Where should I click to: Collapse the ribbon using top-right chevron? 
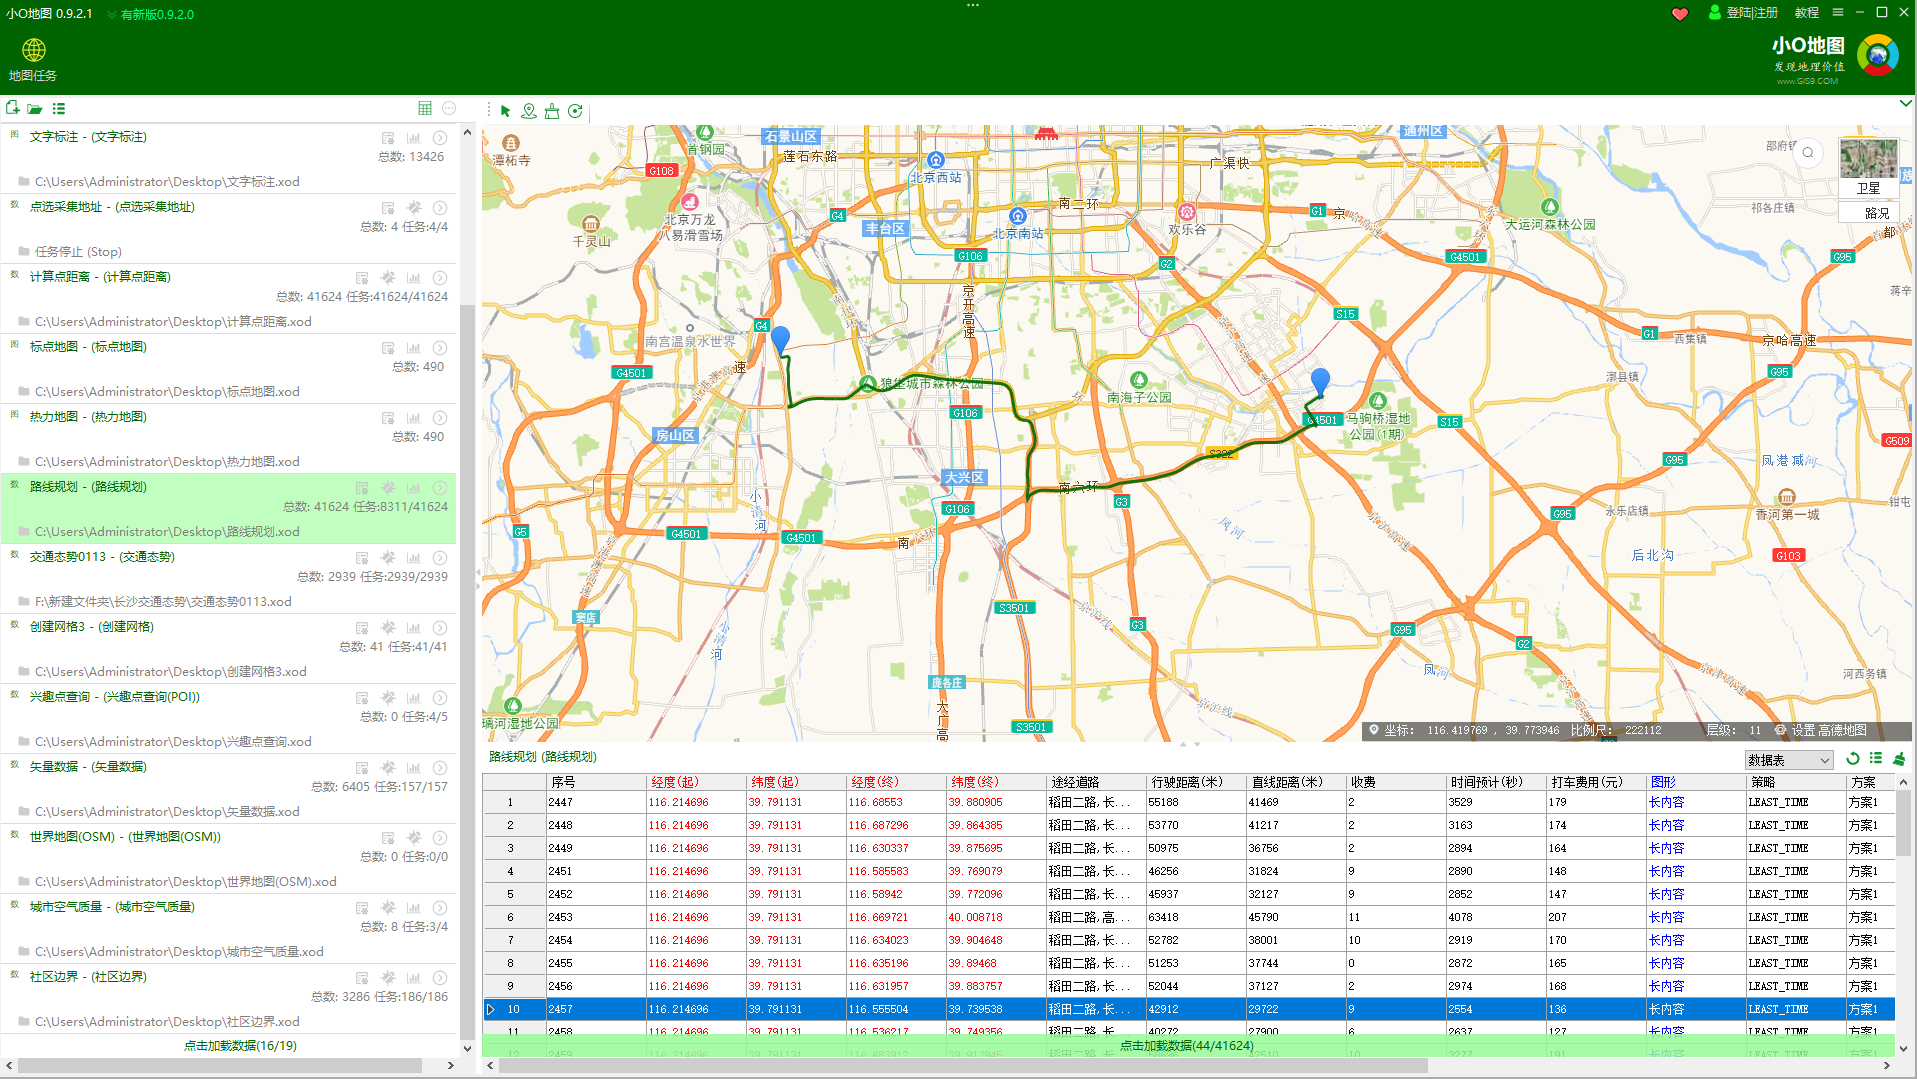point(1906,103)
